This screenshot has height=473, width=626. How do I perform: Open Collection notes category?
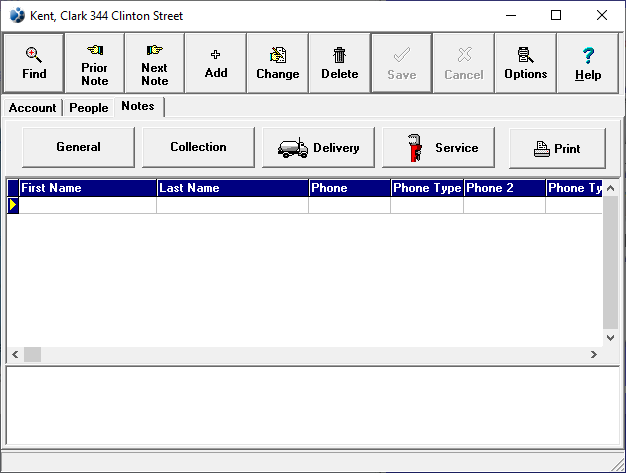198,147
